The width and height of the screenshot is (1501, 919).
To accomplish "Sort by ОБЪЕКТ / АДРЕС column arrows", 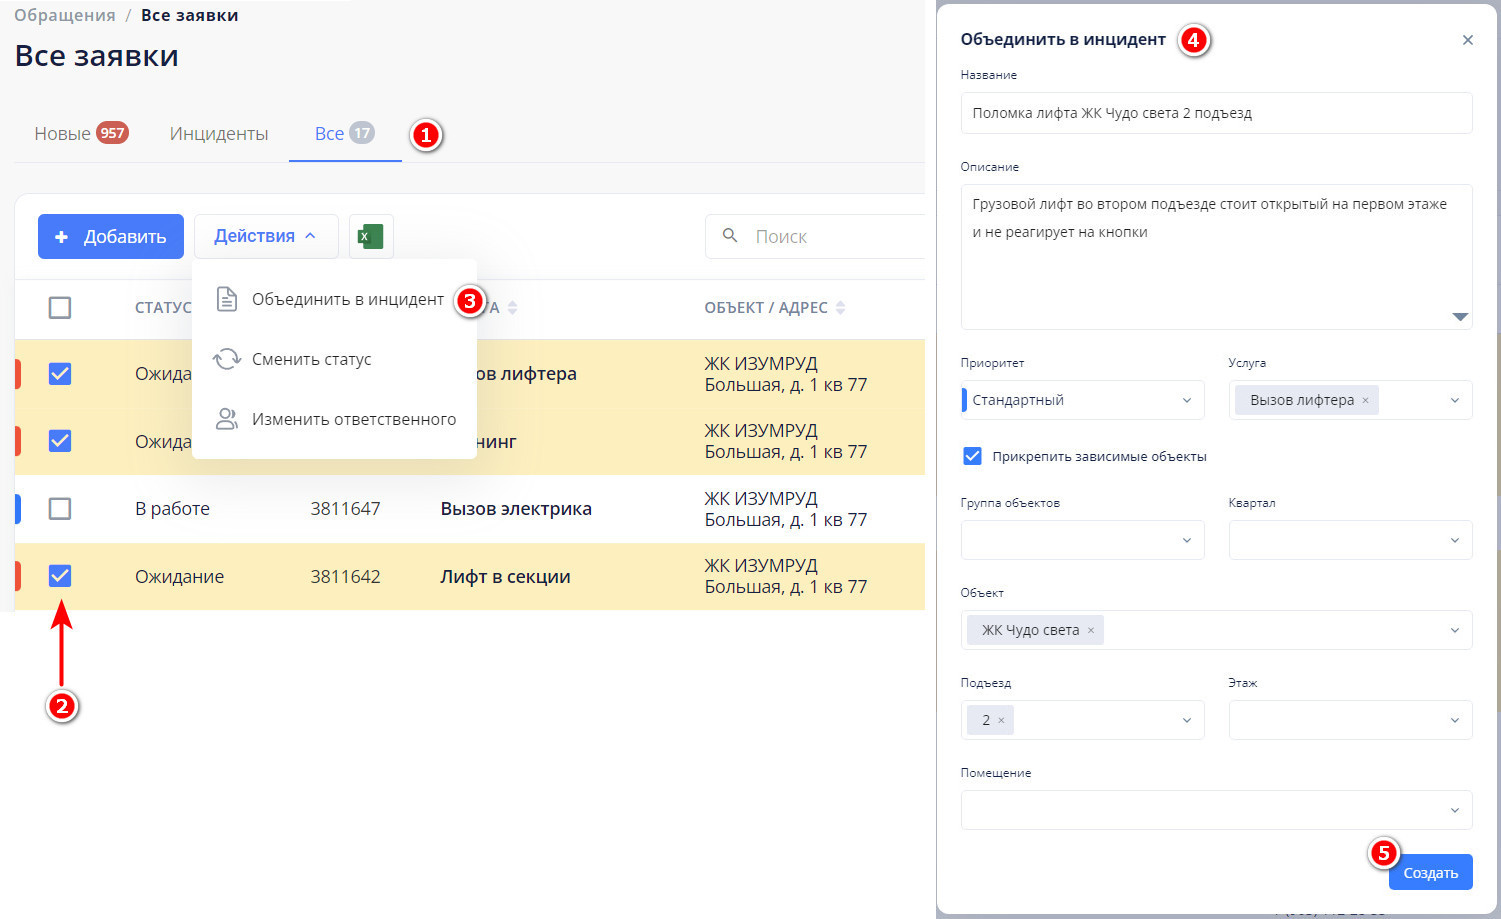I will coord(841,308).
